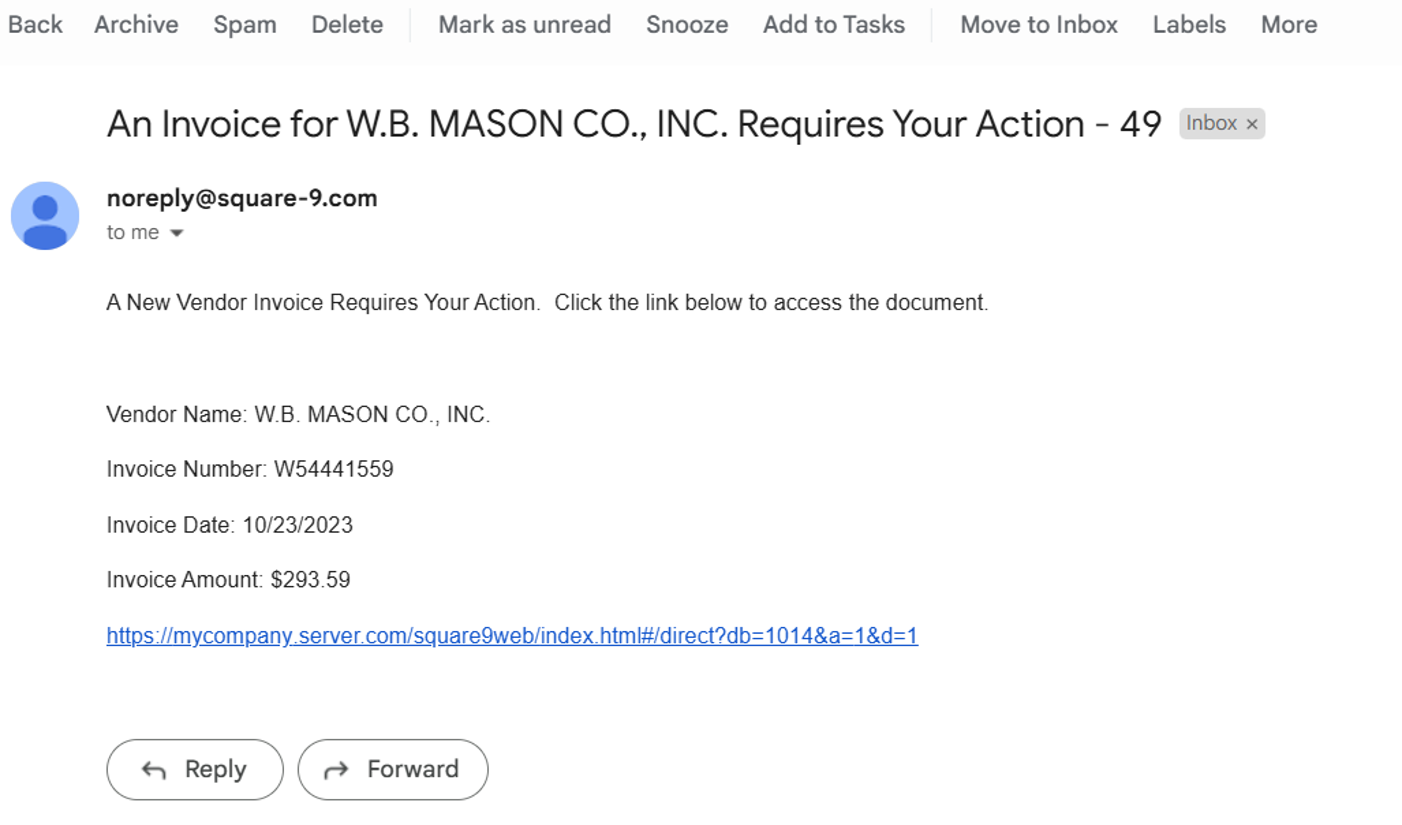
Task: Go Back to the message list
Action: tap(35, 25)
